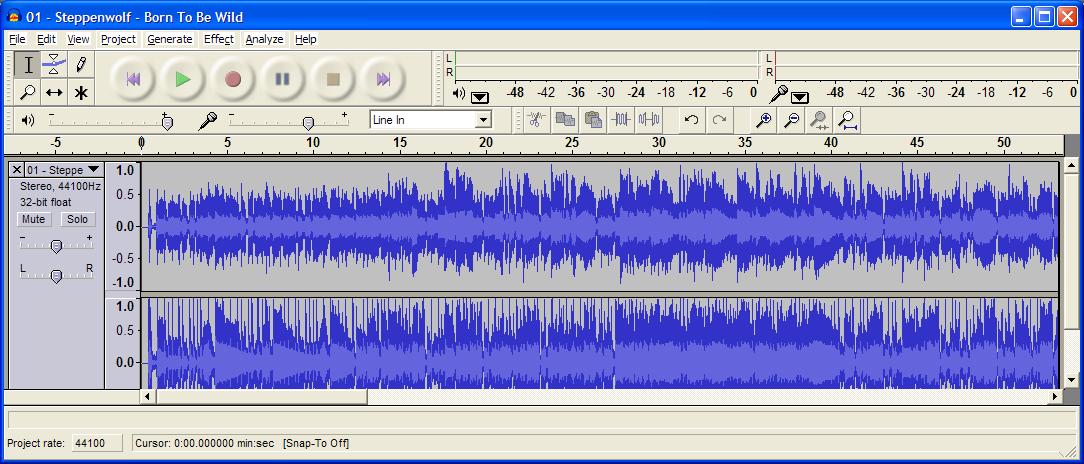
Task: Select the Envelope tool
Action: point(54,65)
